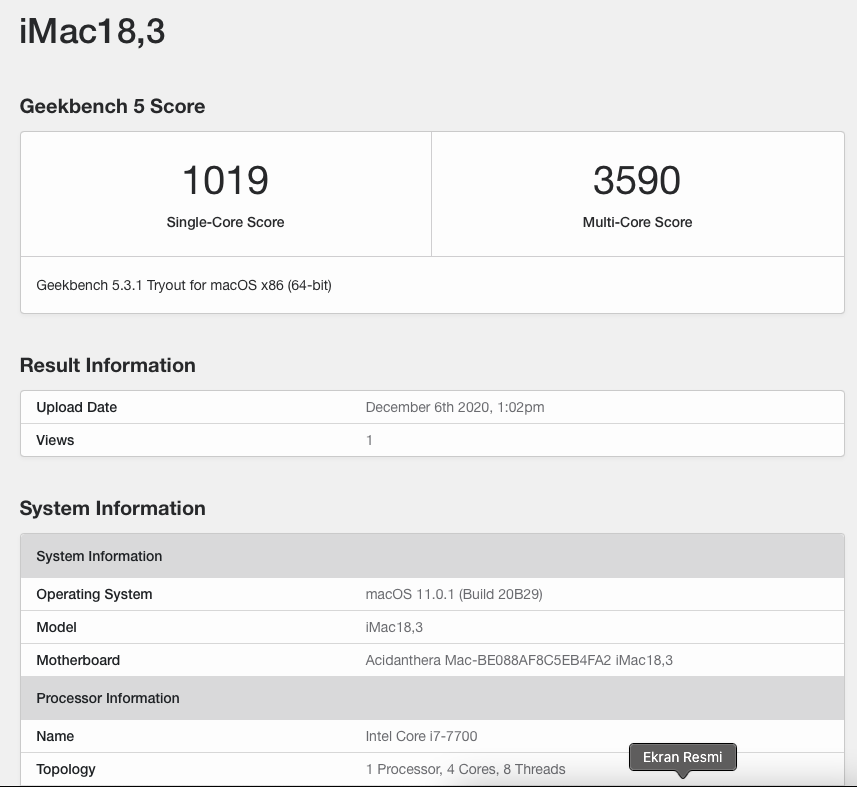The height and width of the screenshot is (787, 857).
Task: Click the 3590 multi-core score number
Action: (637, 181)
